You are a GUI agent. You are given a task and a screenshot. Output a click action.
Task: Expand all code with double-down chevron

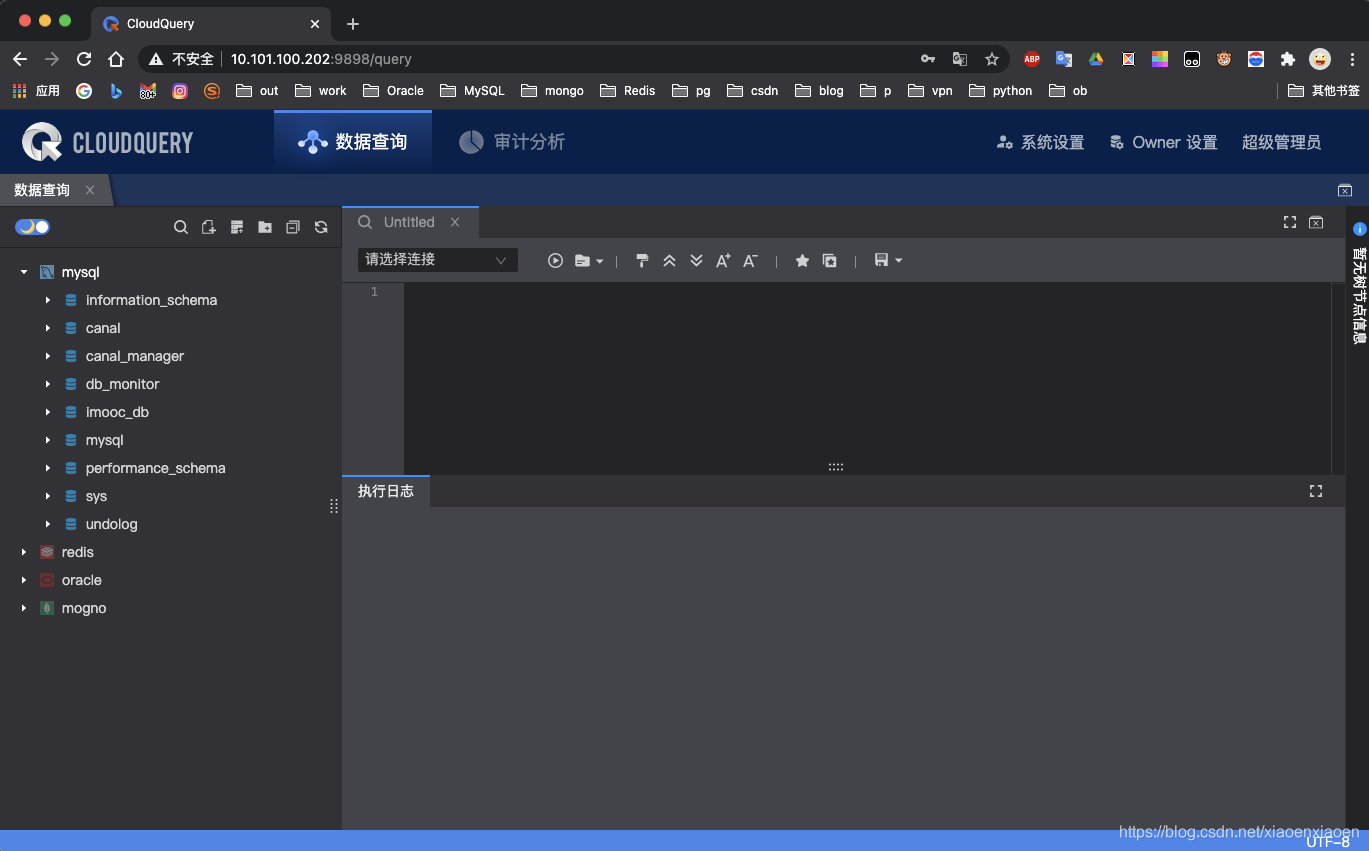click(696, 260)
